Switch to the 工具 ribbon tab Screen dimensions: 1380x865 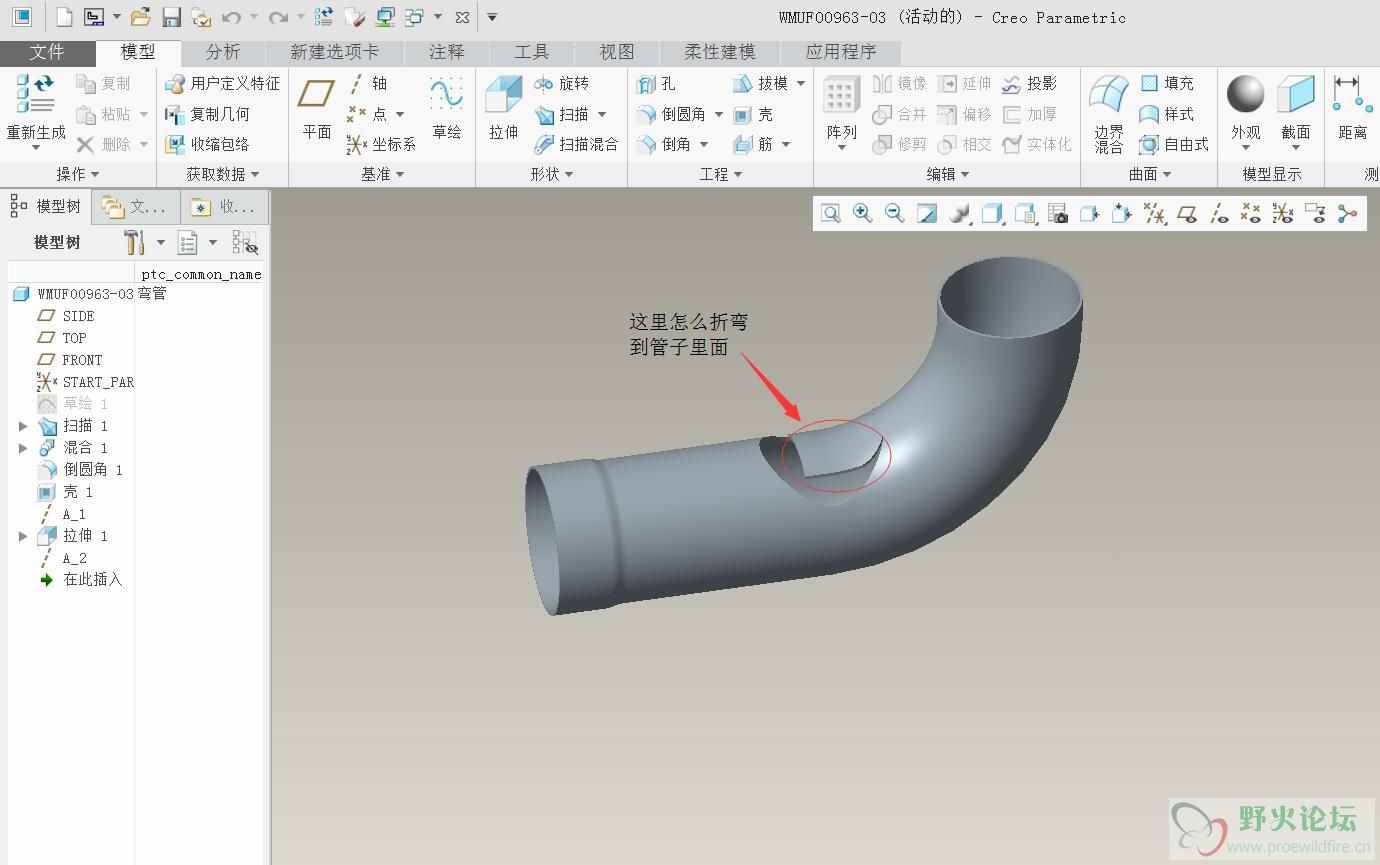click(532, 52)
